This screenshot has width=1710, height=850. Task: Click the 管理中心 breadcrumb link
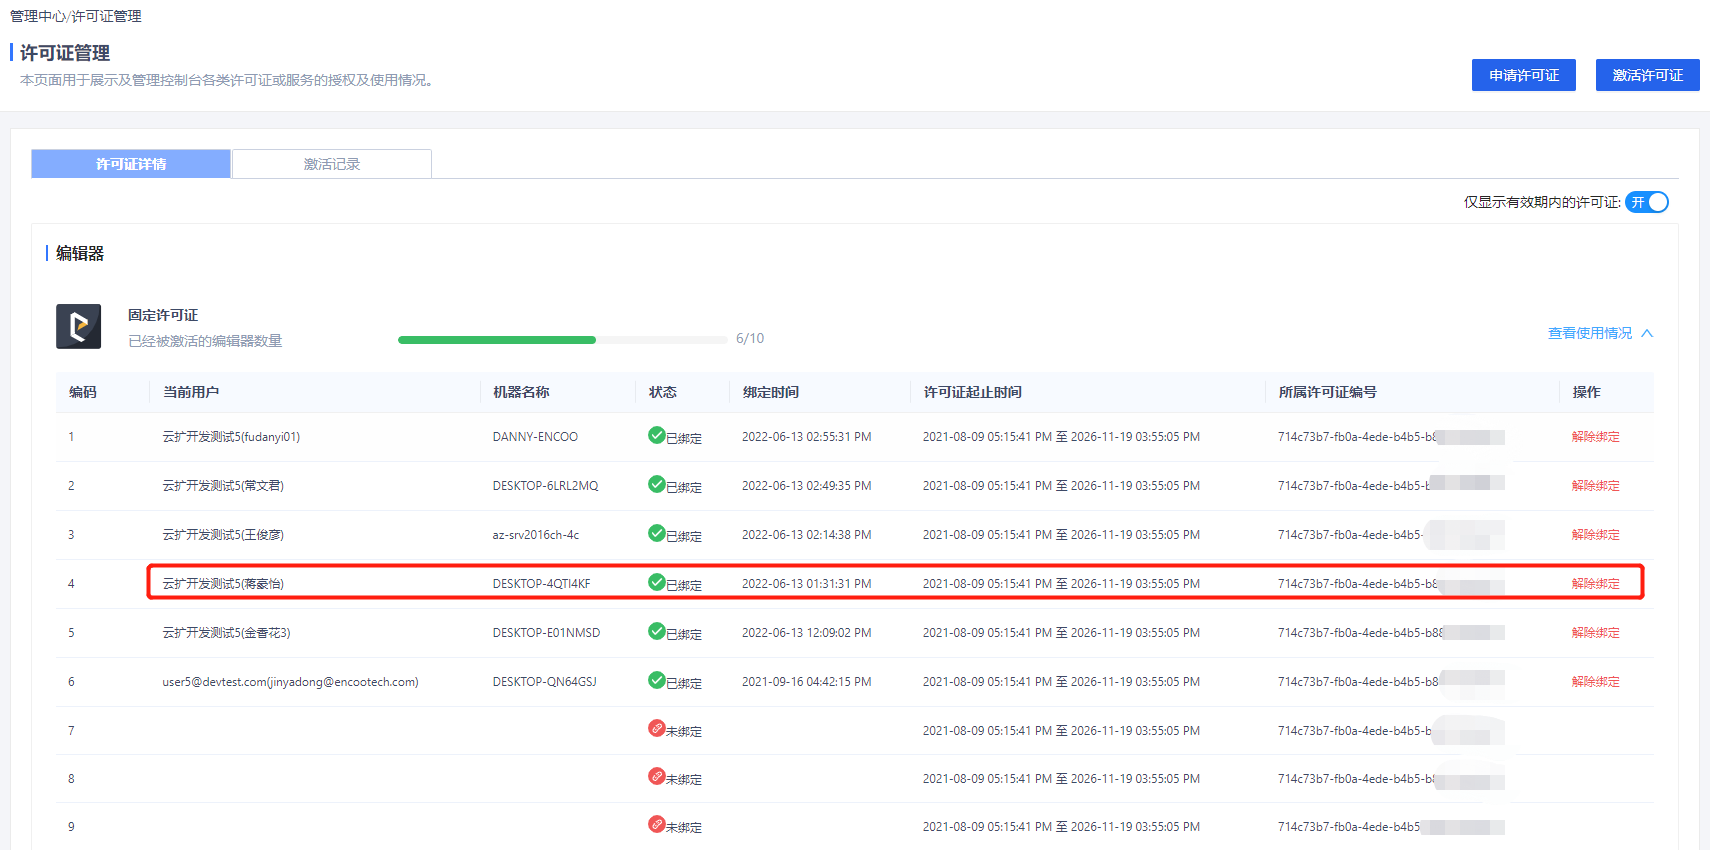(38, 16)
